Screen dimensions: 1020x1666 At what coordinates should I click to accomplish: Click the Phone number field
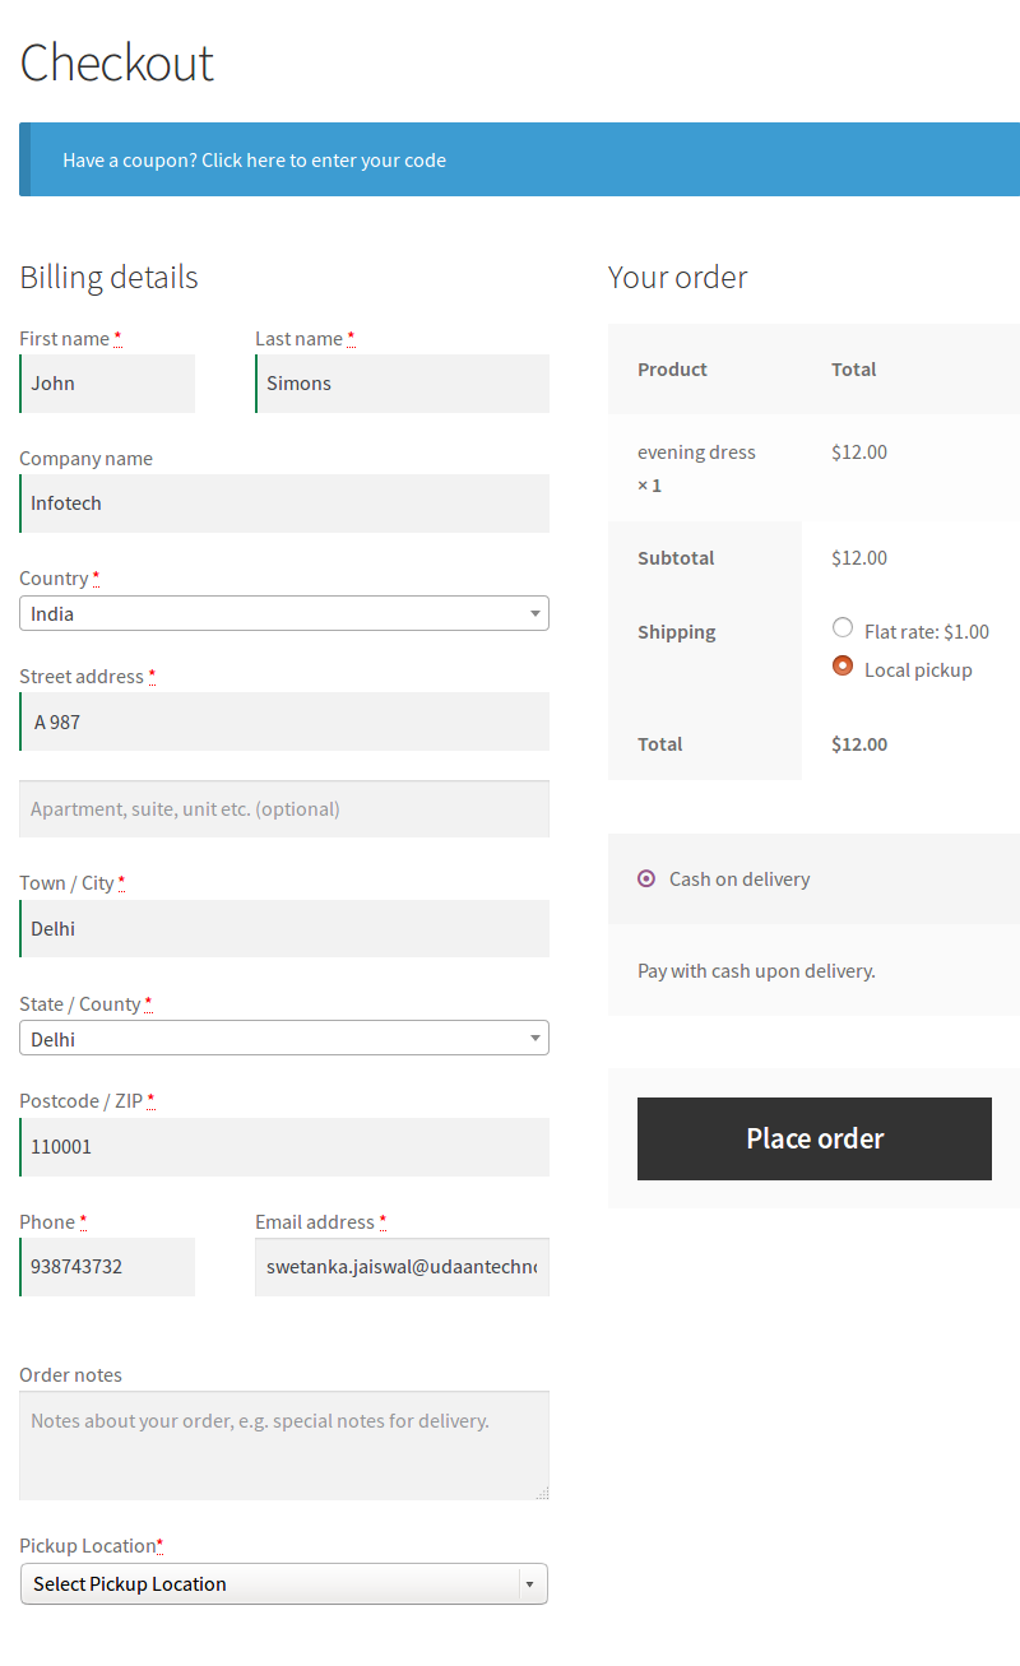pyautogui.click(x=108, y=1267)
